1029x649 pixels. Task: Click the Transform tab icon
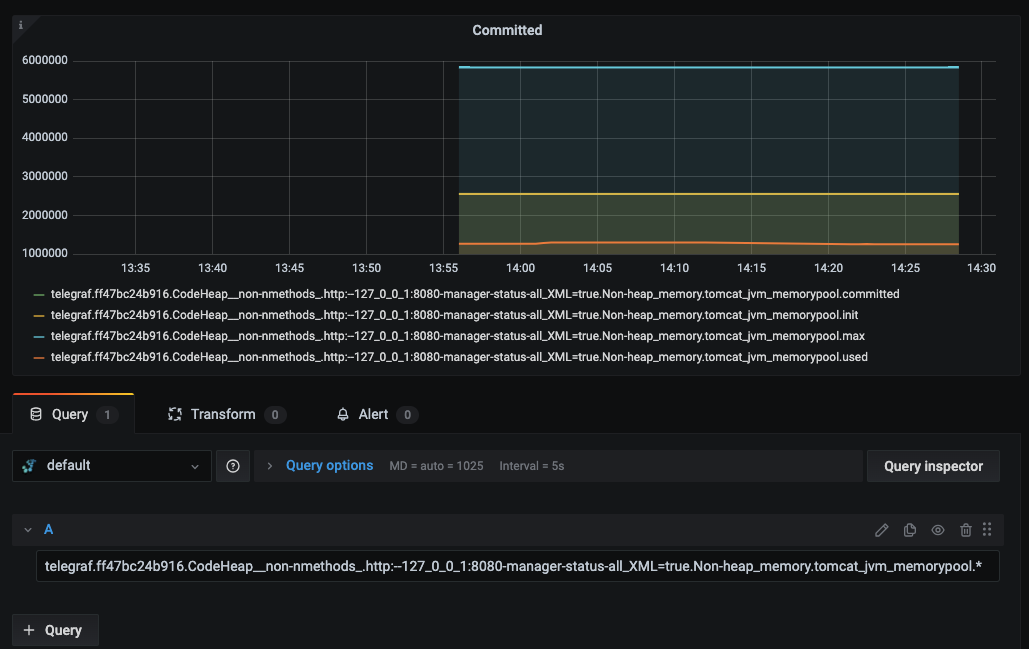[x=175, y=414]
